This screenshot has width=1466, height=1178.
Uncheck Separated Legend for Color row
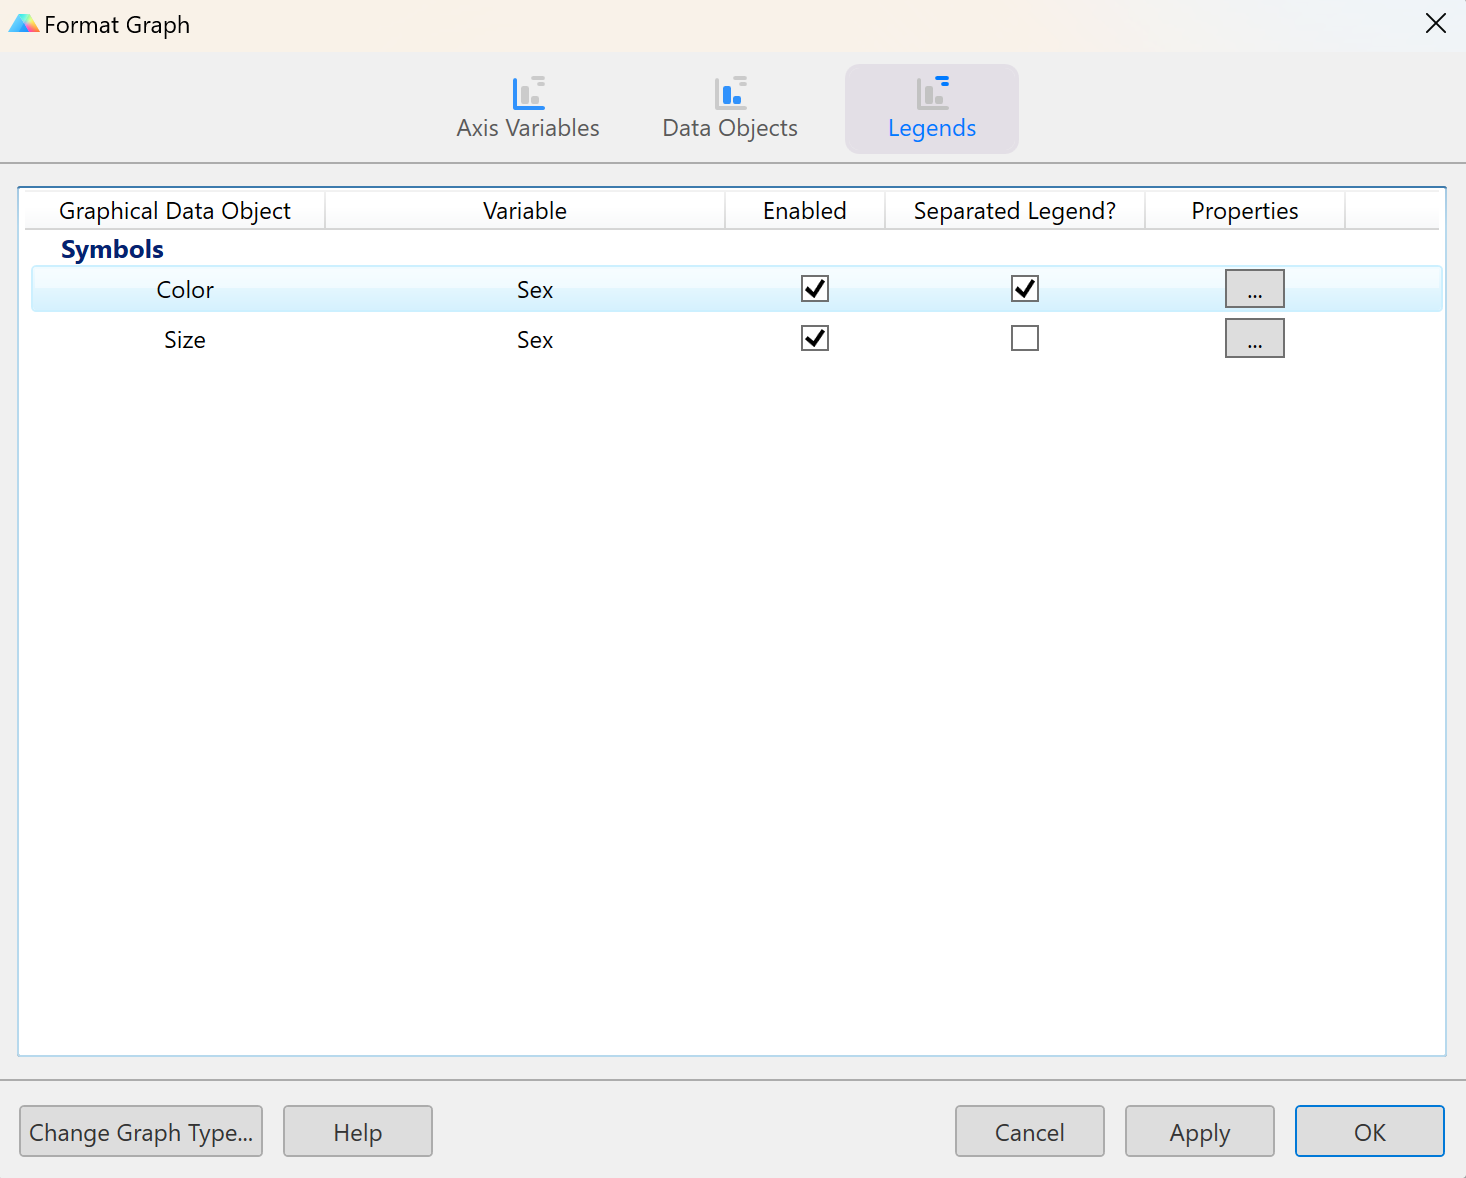click(x=1025, y=289)
